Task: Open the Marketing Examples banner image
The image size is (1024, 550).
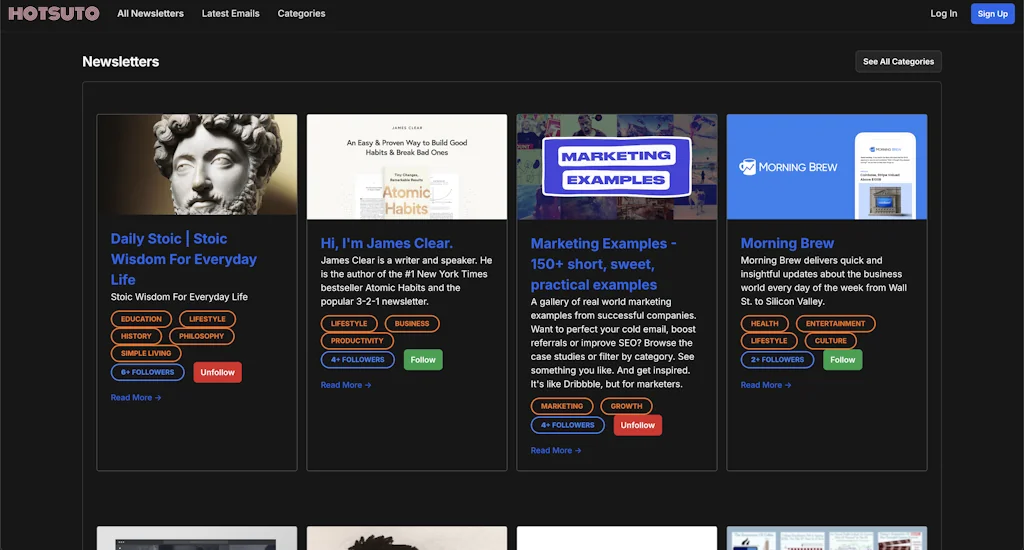Action: [616, 167]
